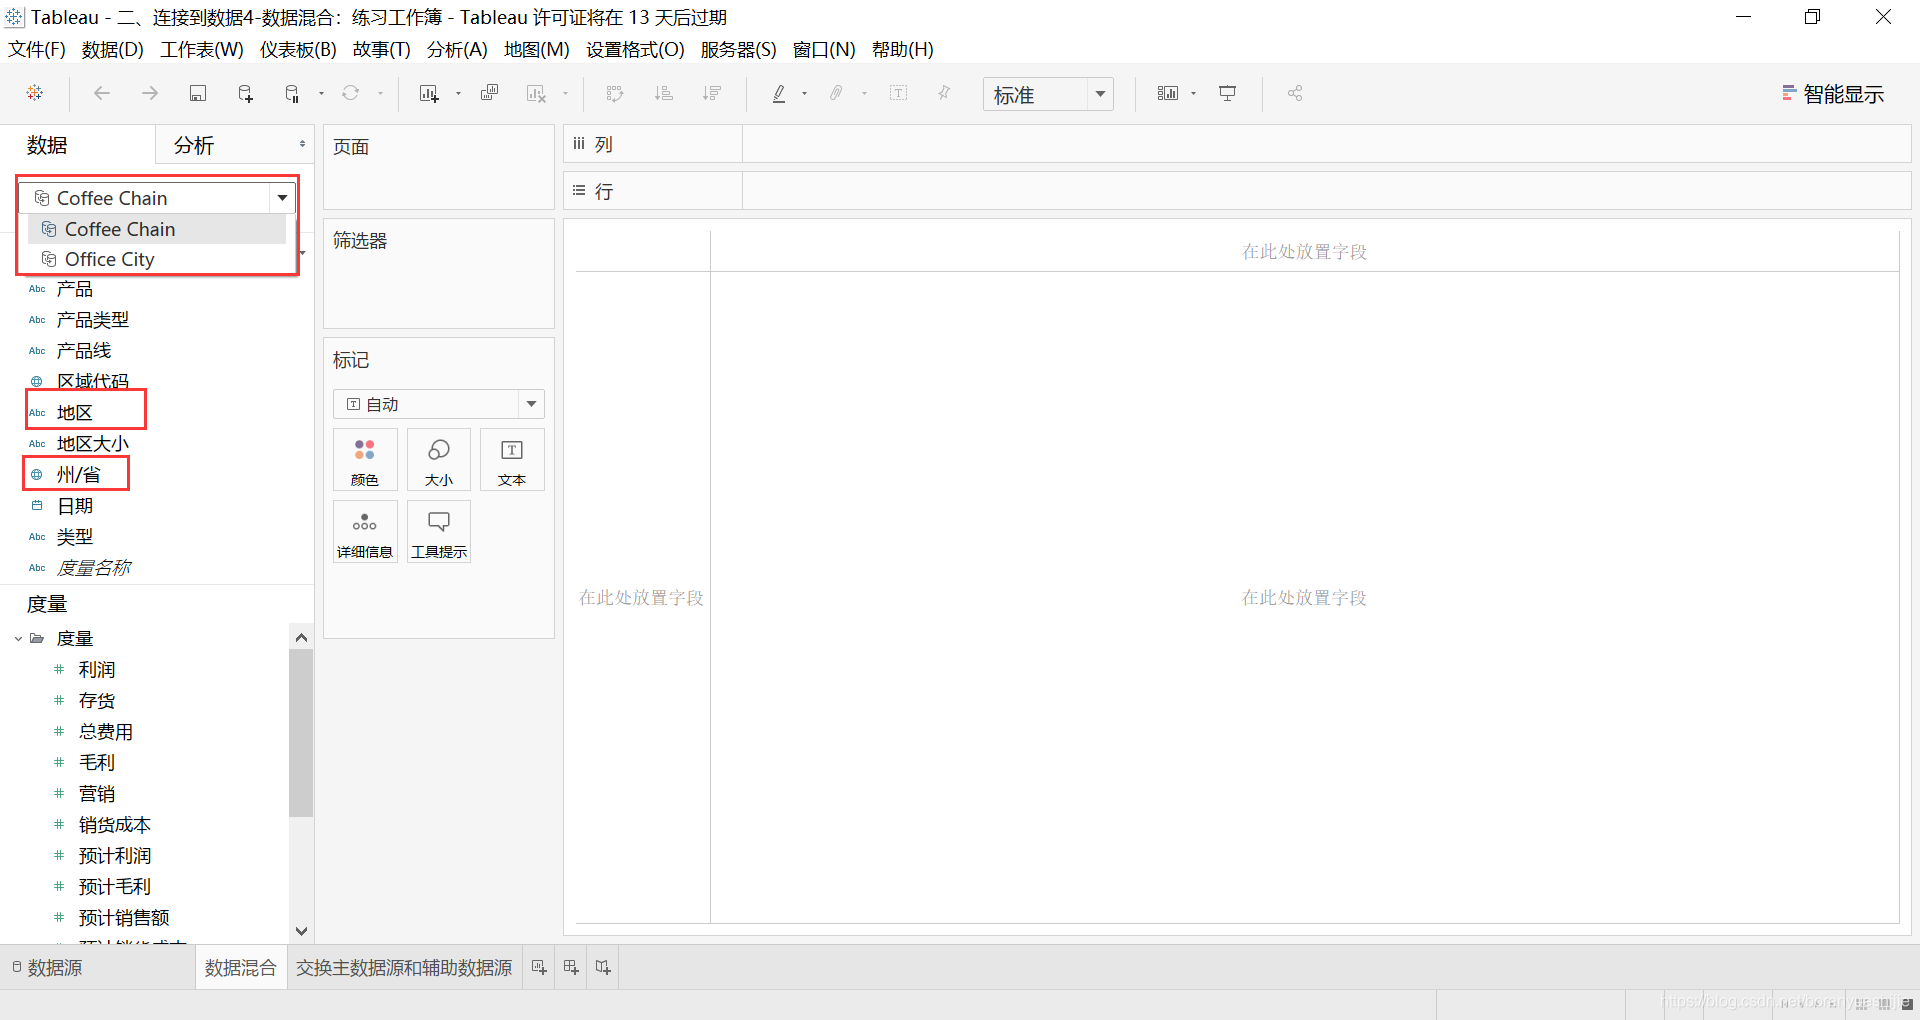Viewport: 1920px width, 1020px height.
Task: Save the workbook with the disk icon
Action: tap(198, 93)
